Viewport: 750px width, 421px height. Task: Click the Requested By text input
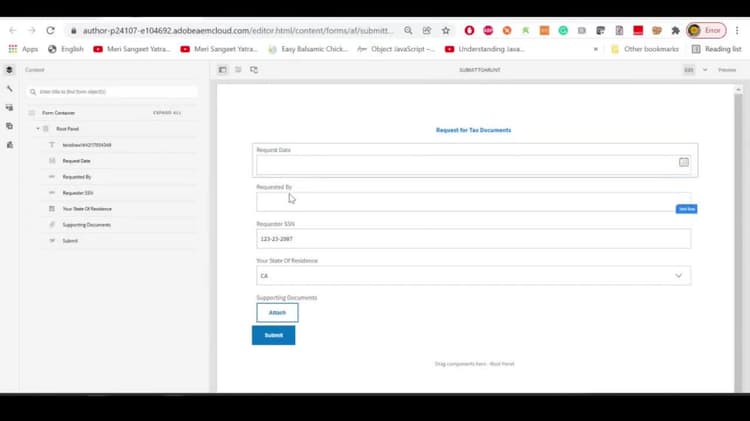[474, 202]
